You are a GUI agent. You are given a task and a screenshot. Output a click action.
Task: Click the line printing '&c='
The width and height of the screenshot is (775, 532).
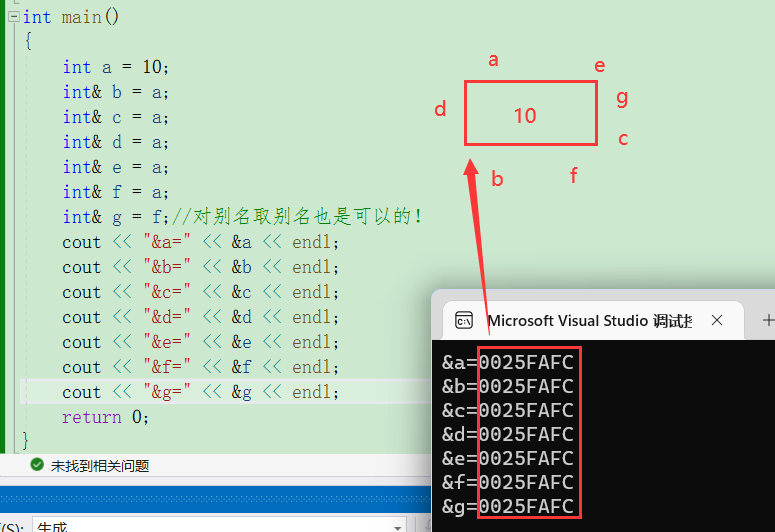click(201, 292)
